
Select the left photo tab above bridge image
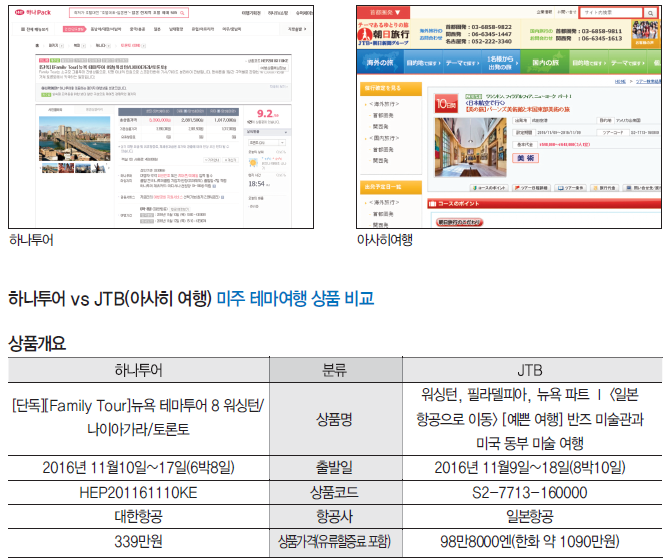(x=55, y=110)
